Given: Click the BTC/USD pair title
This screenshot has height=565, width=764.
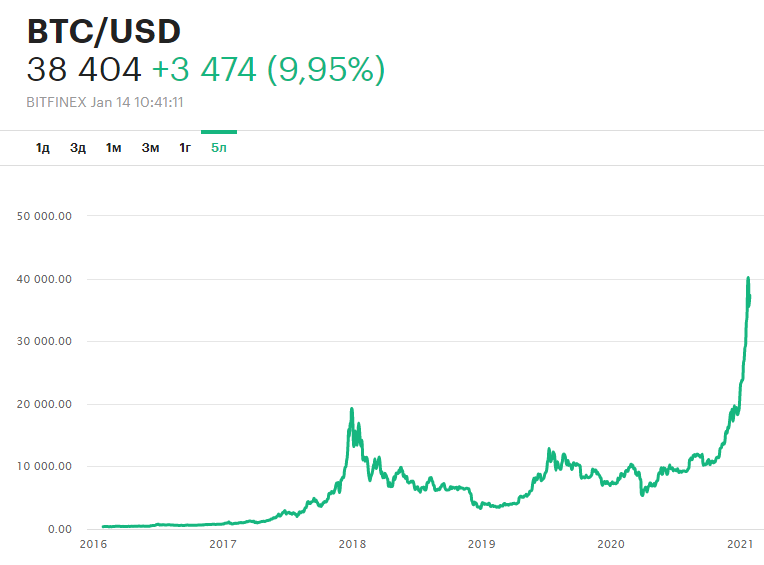Looking at the screenshot, I should [104, 31].
